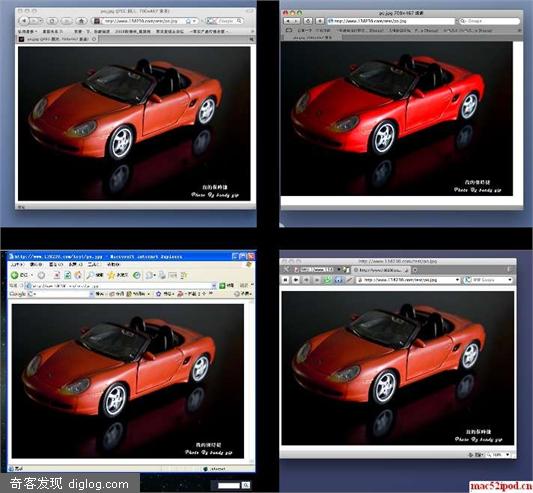Click the Home icon in Firefox toolbar
The image size is (533, 493).
coord(81,21)
